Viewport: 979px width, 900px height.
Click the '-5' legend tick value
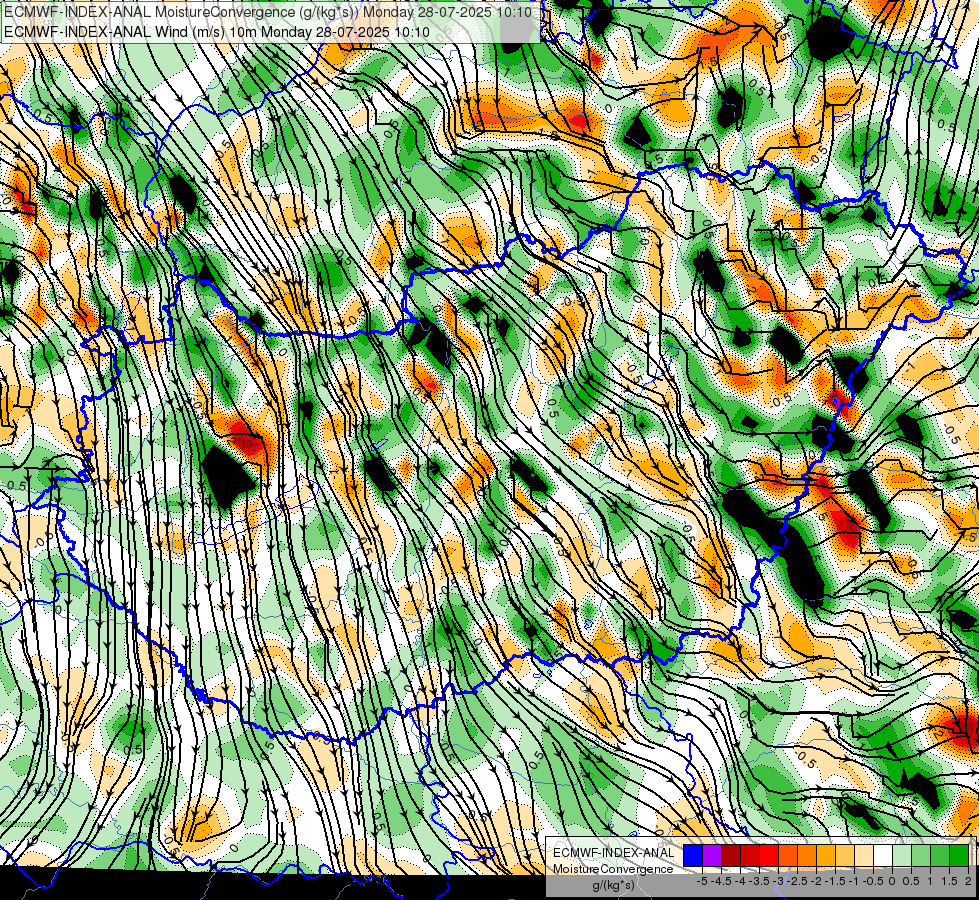tap(702, 881)
